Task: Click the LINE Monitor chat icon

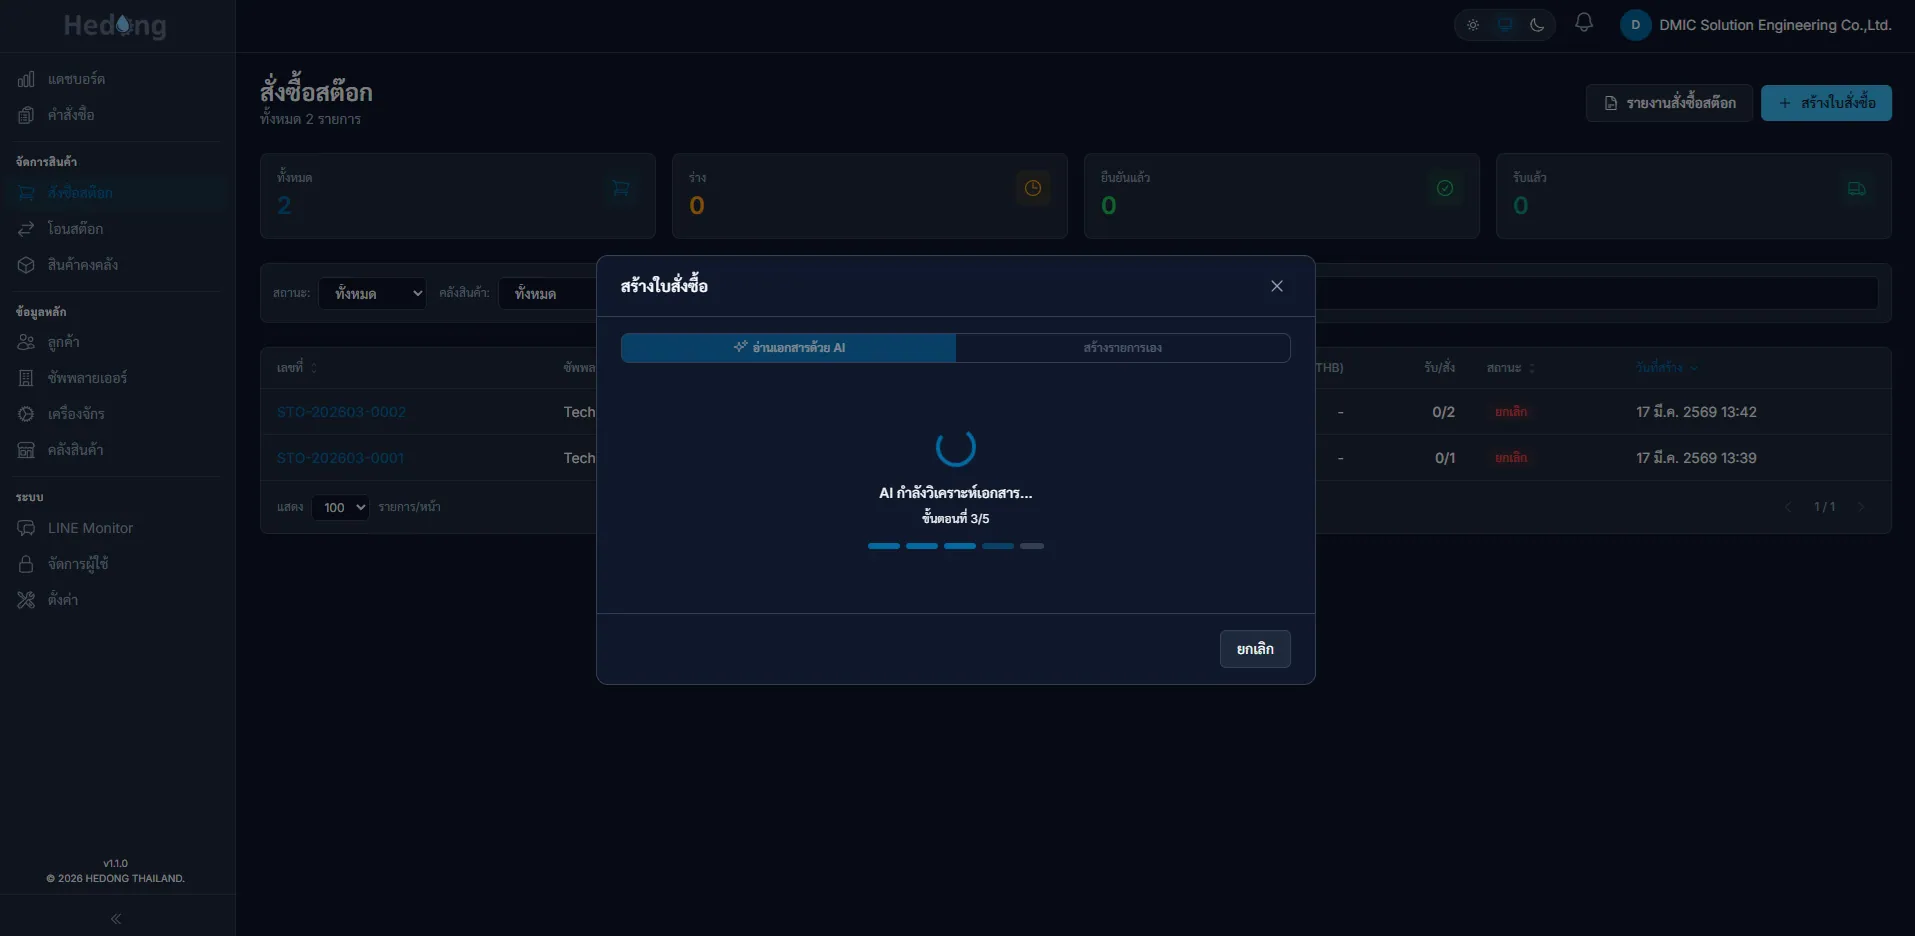Action: 26,528
